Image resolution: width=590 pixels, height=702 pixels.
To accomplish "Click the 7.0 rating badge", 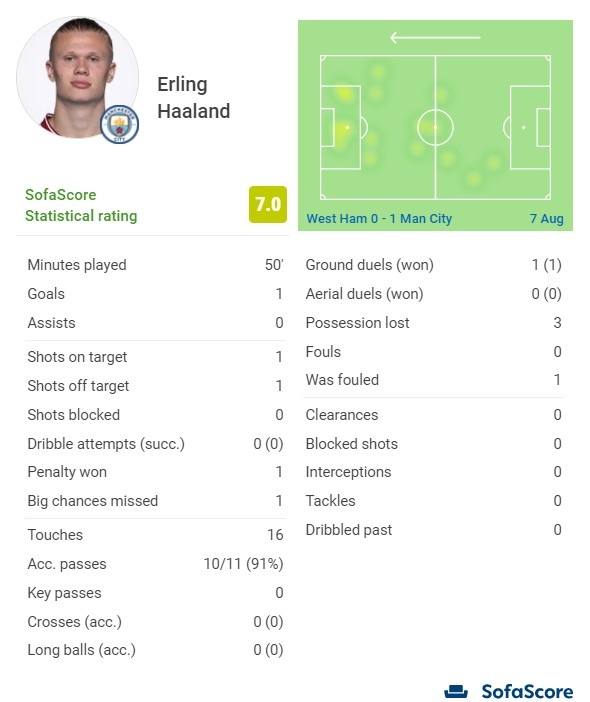I will tap(268, 204).
